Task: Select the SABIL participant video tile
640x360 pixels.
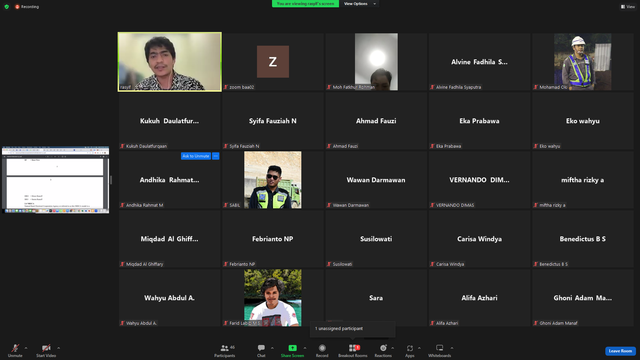Action: pos(273,180)
